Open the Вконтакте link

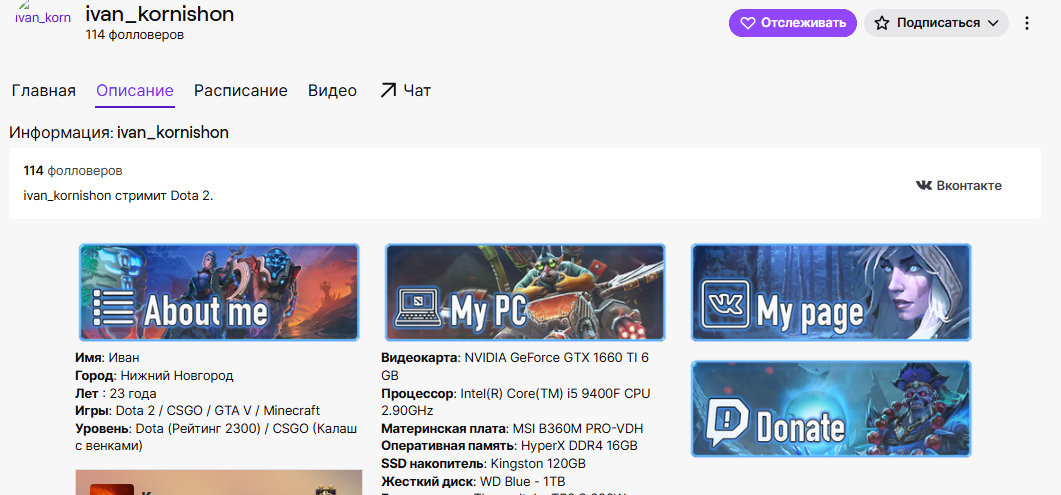click(x=959, y=185)
